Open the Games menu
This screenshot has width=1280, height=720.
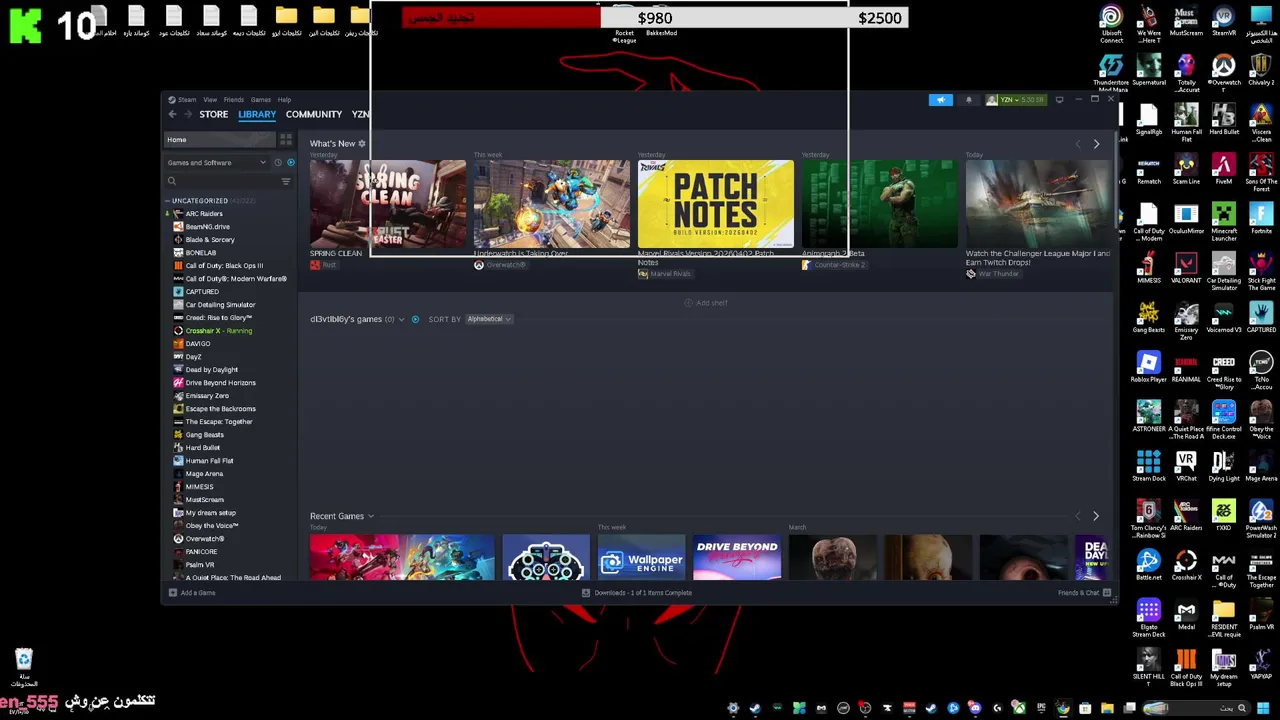coord(260,100)
